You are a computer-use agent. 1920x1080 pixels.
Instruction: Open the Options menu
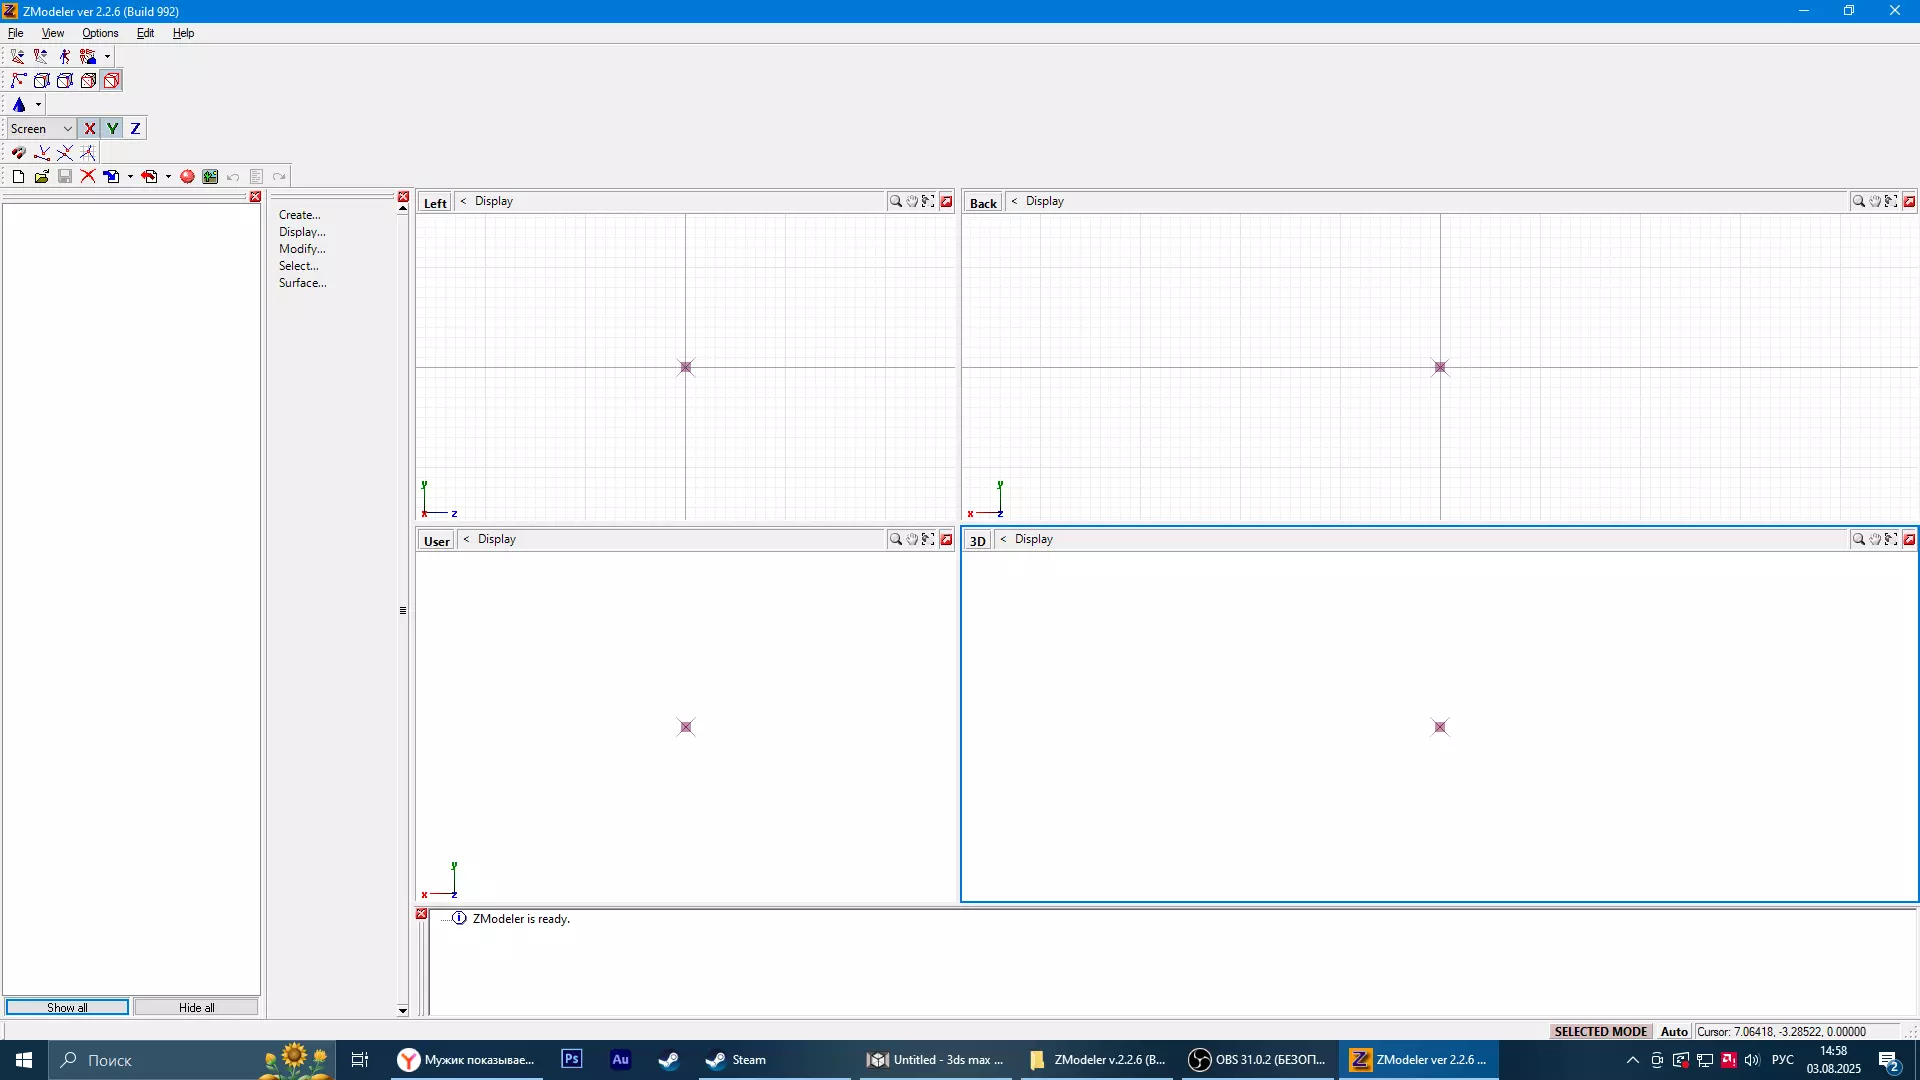tap(100, 33)
